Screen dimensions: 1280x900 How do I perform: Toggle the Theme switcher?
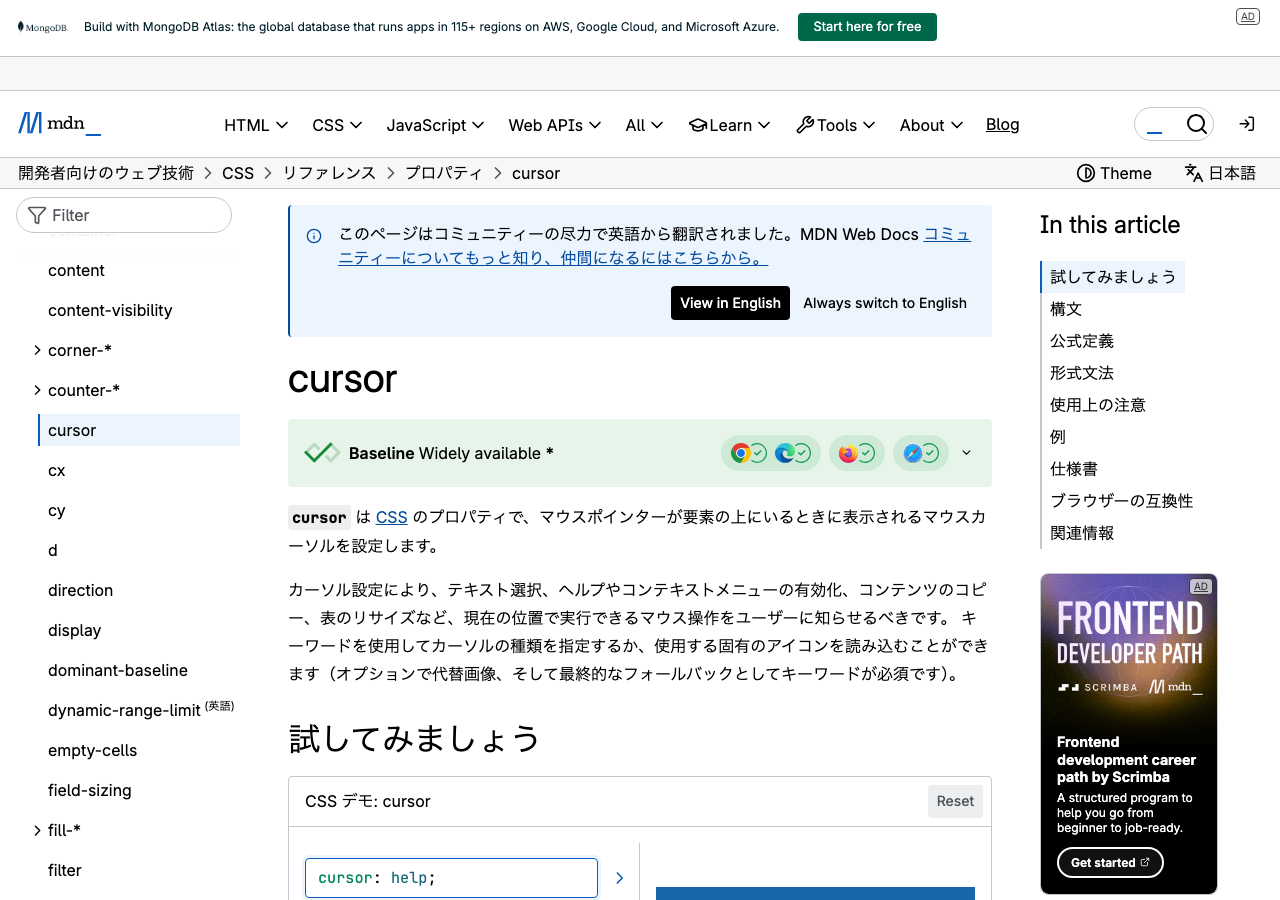(x=1114, y=173)
